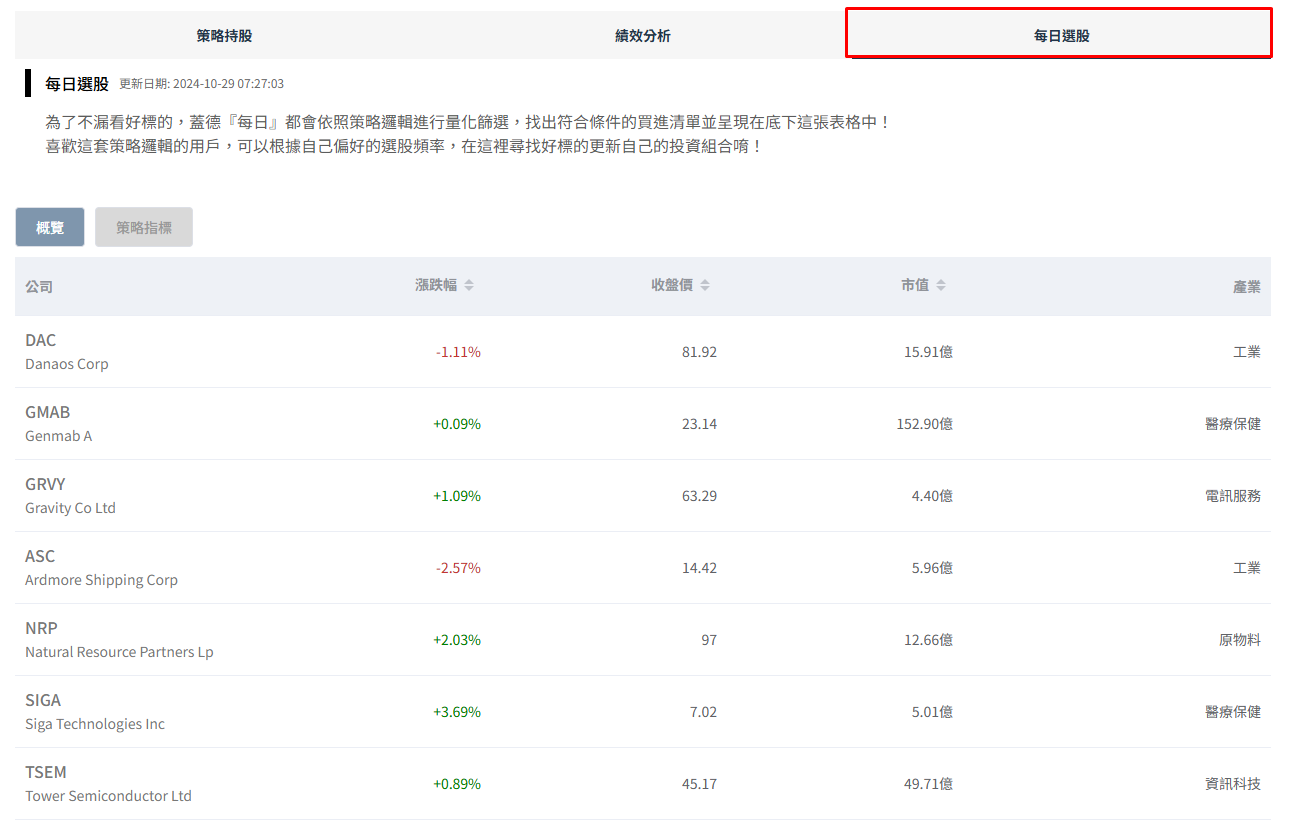This screenshot has width=1310, height=823.
Task: Click the GRVY ticker symbol
Action: (45, 484)
